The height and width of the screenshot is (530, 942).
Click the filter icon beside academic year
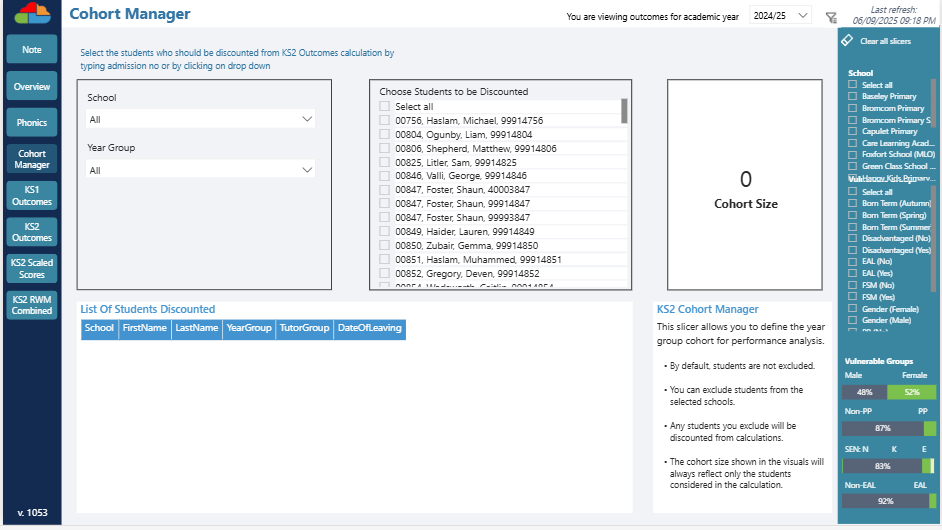click(831, 17)
